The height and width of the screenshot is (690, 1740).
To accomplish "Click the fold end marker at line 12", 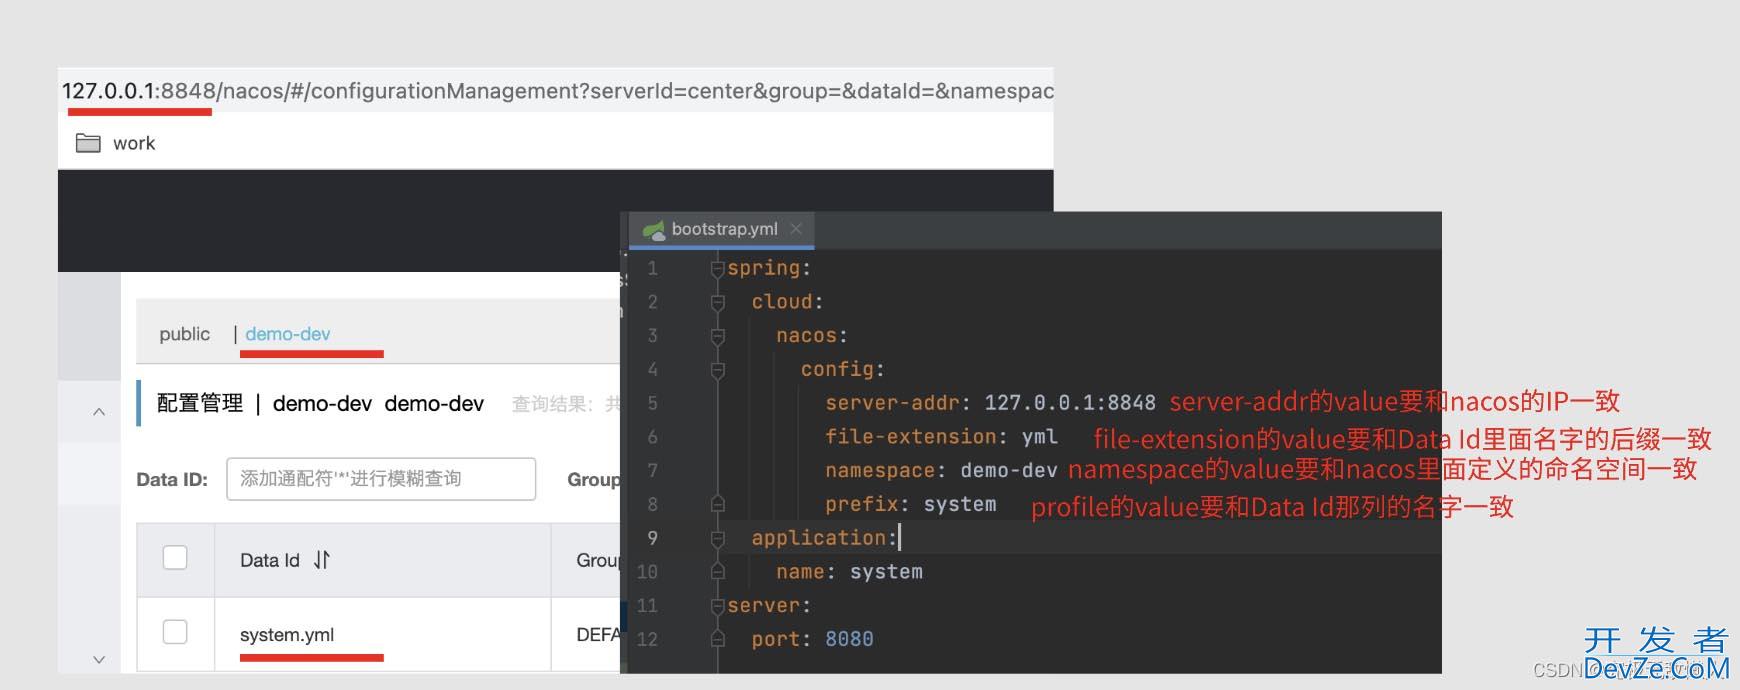I will tap(717, 639).
